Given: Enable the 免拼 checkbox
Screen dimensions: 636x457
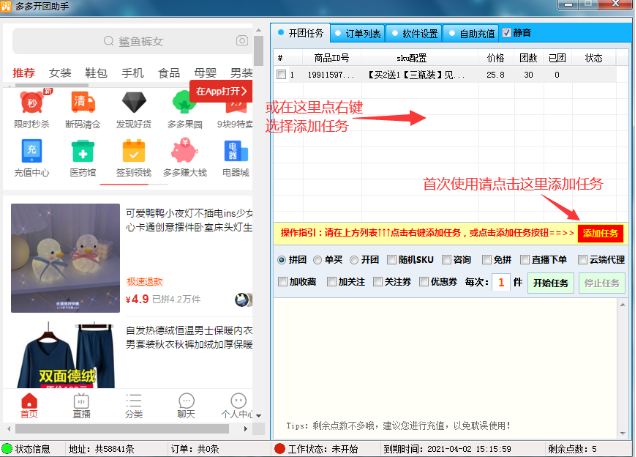Looking at the screenshot, I should click(x=487, y=260).
